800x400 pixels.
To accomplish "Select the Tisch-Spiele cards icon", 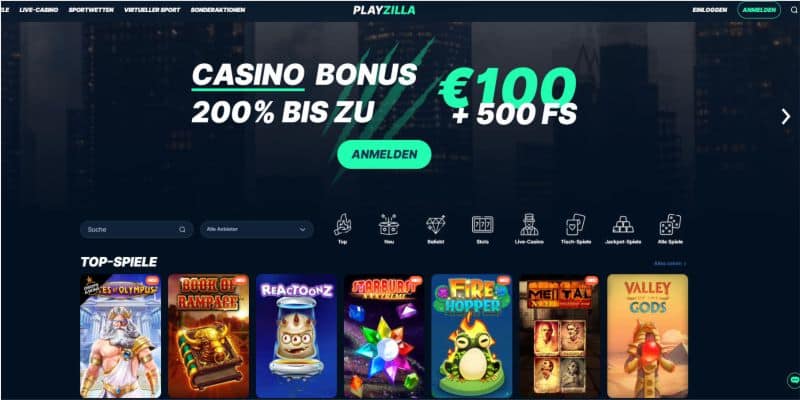I will [x=576, y=224].
